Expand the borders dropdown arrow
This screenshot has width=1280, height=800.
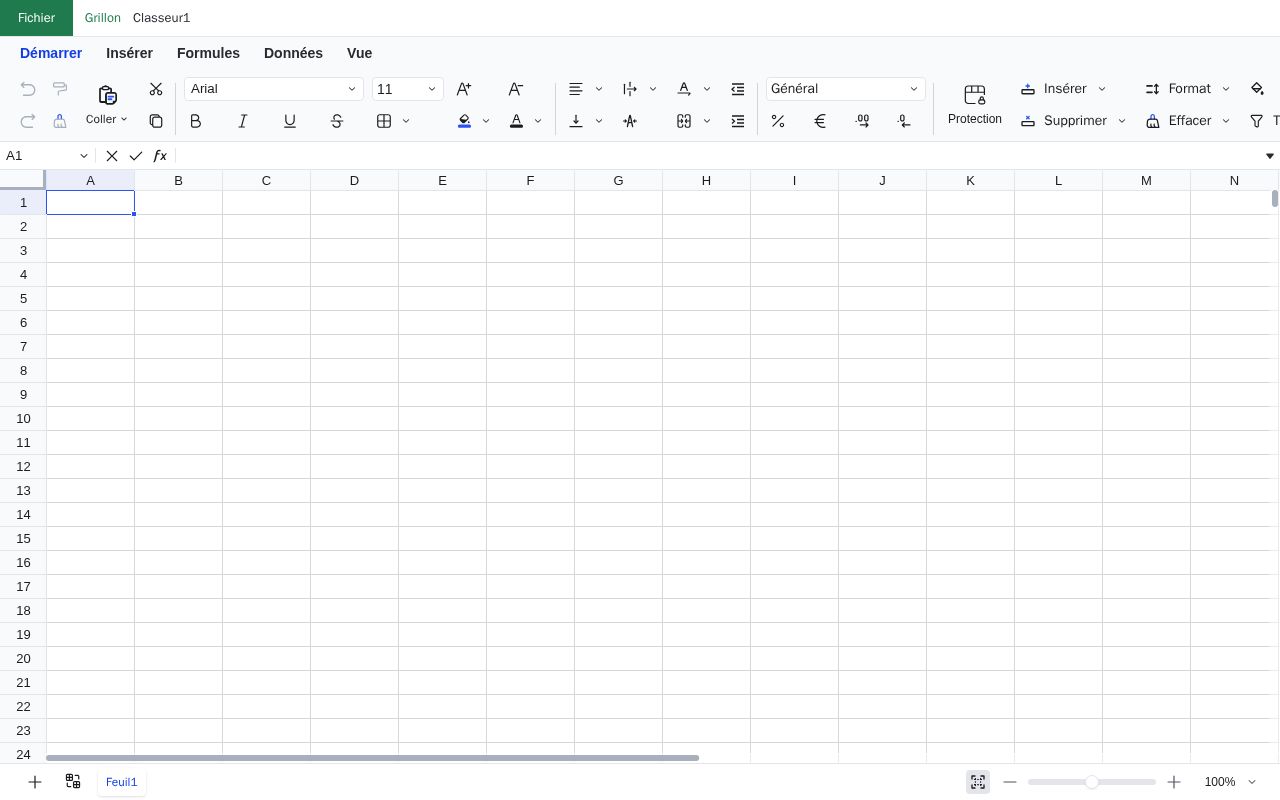click(x=406, y=121)
